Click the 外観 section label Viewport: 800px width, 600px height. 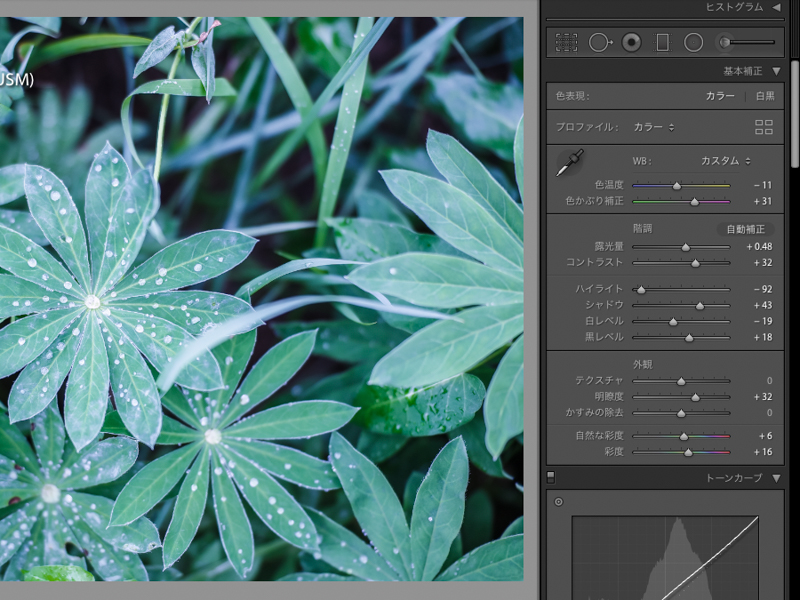642,364
